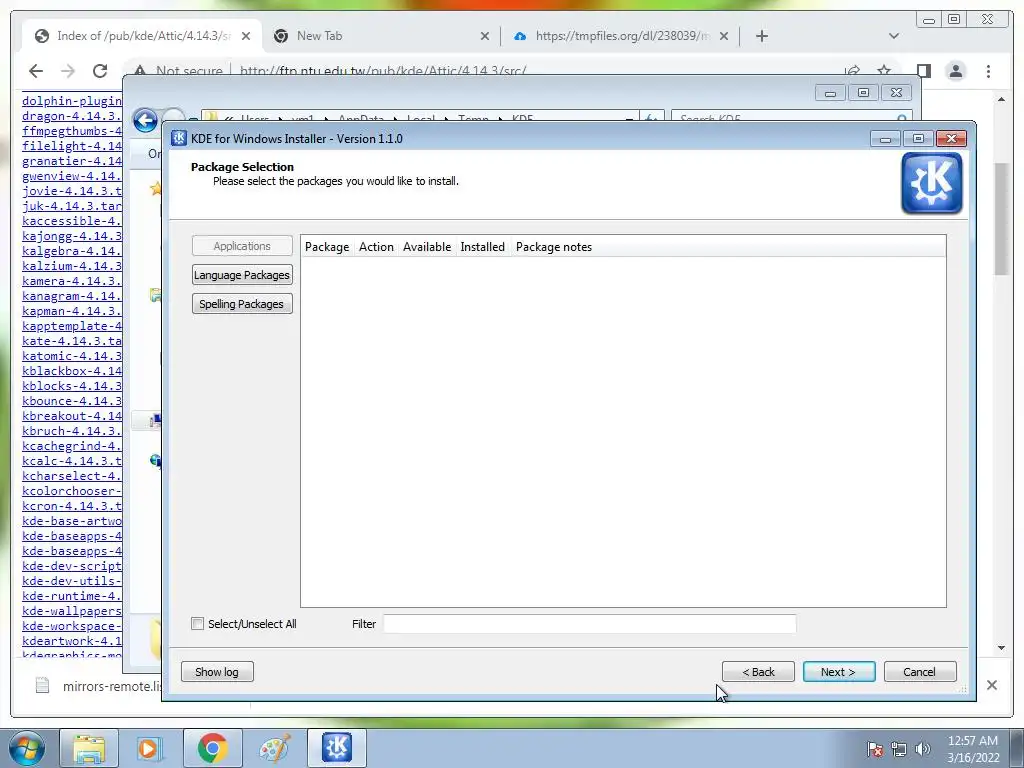Click the Package notes column header

point(554,247)
